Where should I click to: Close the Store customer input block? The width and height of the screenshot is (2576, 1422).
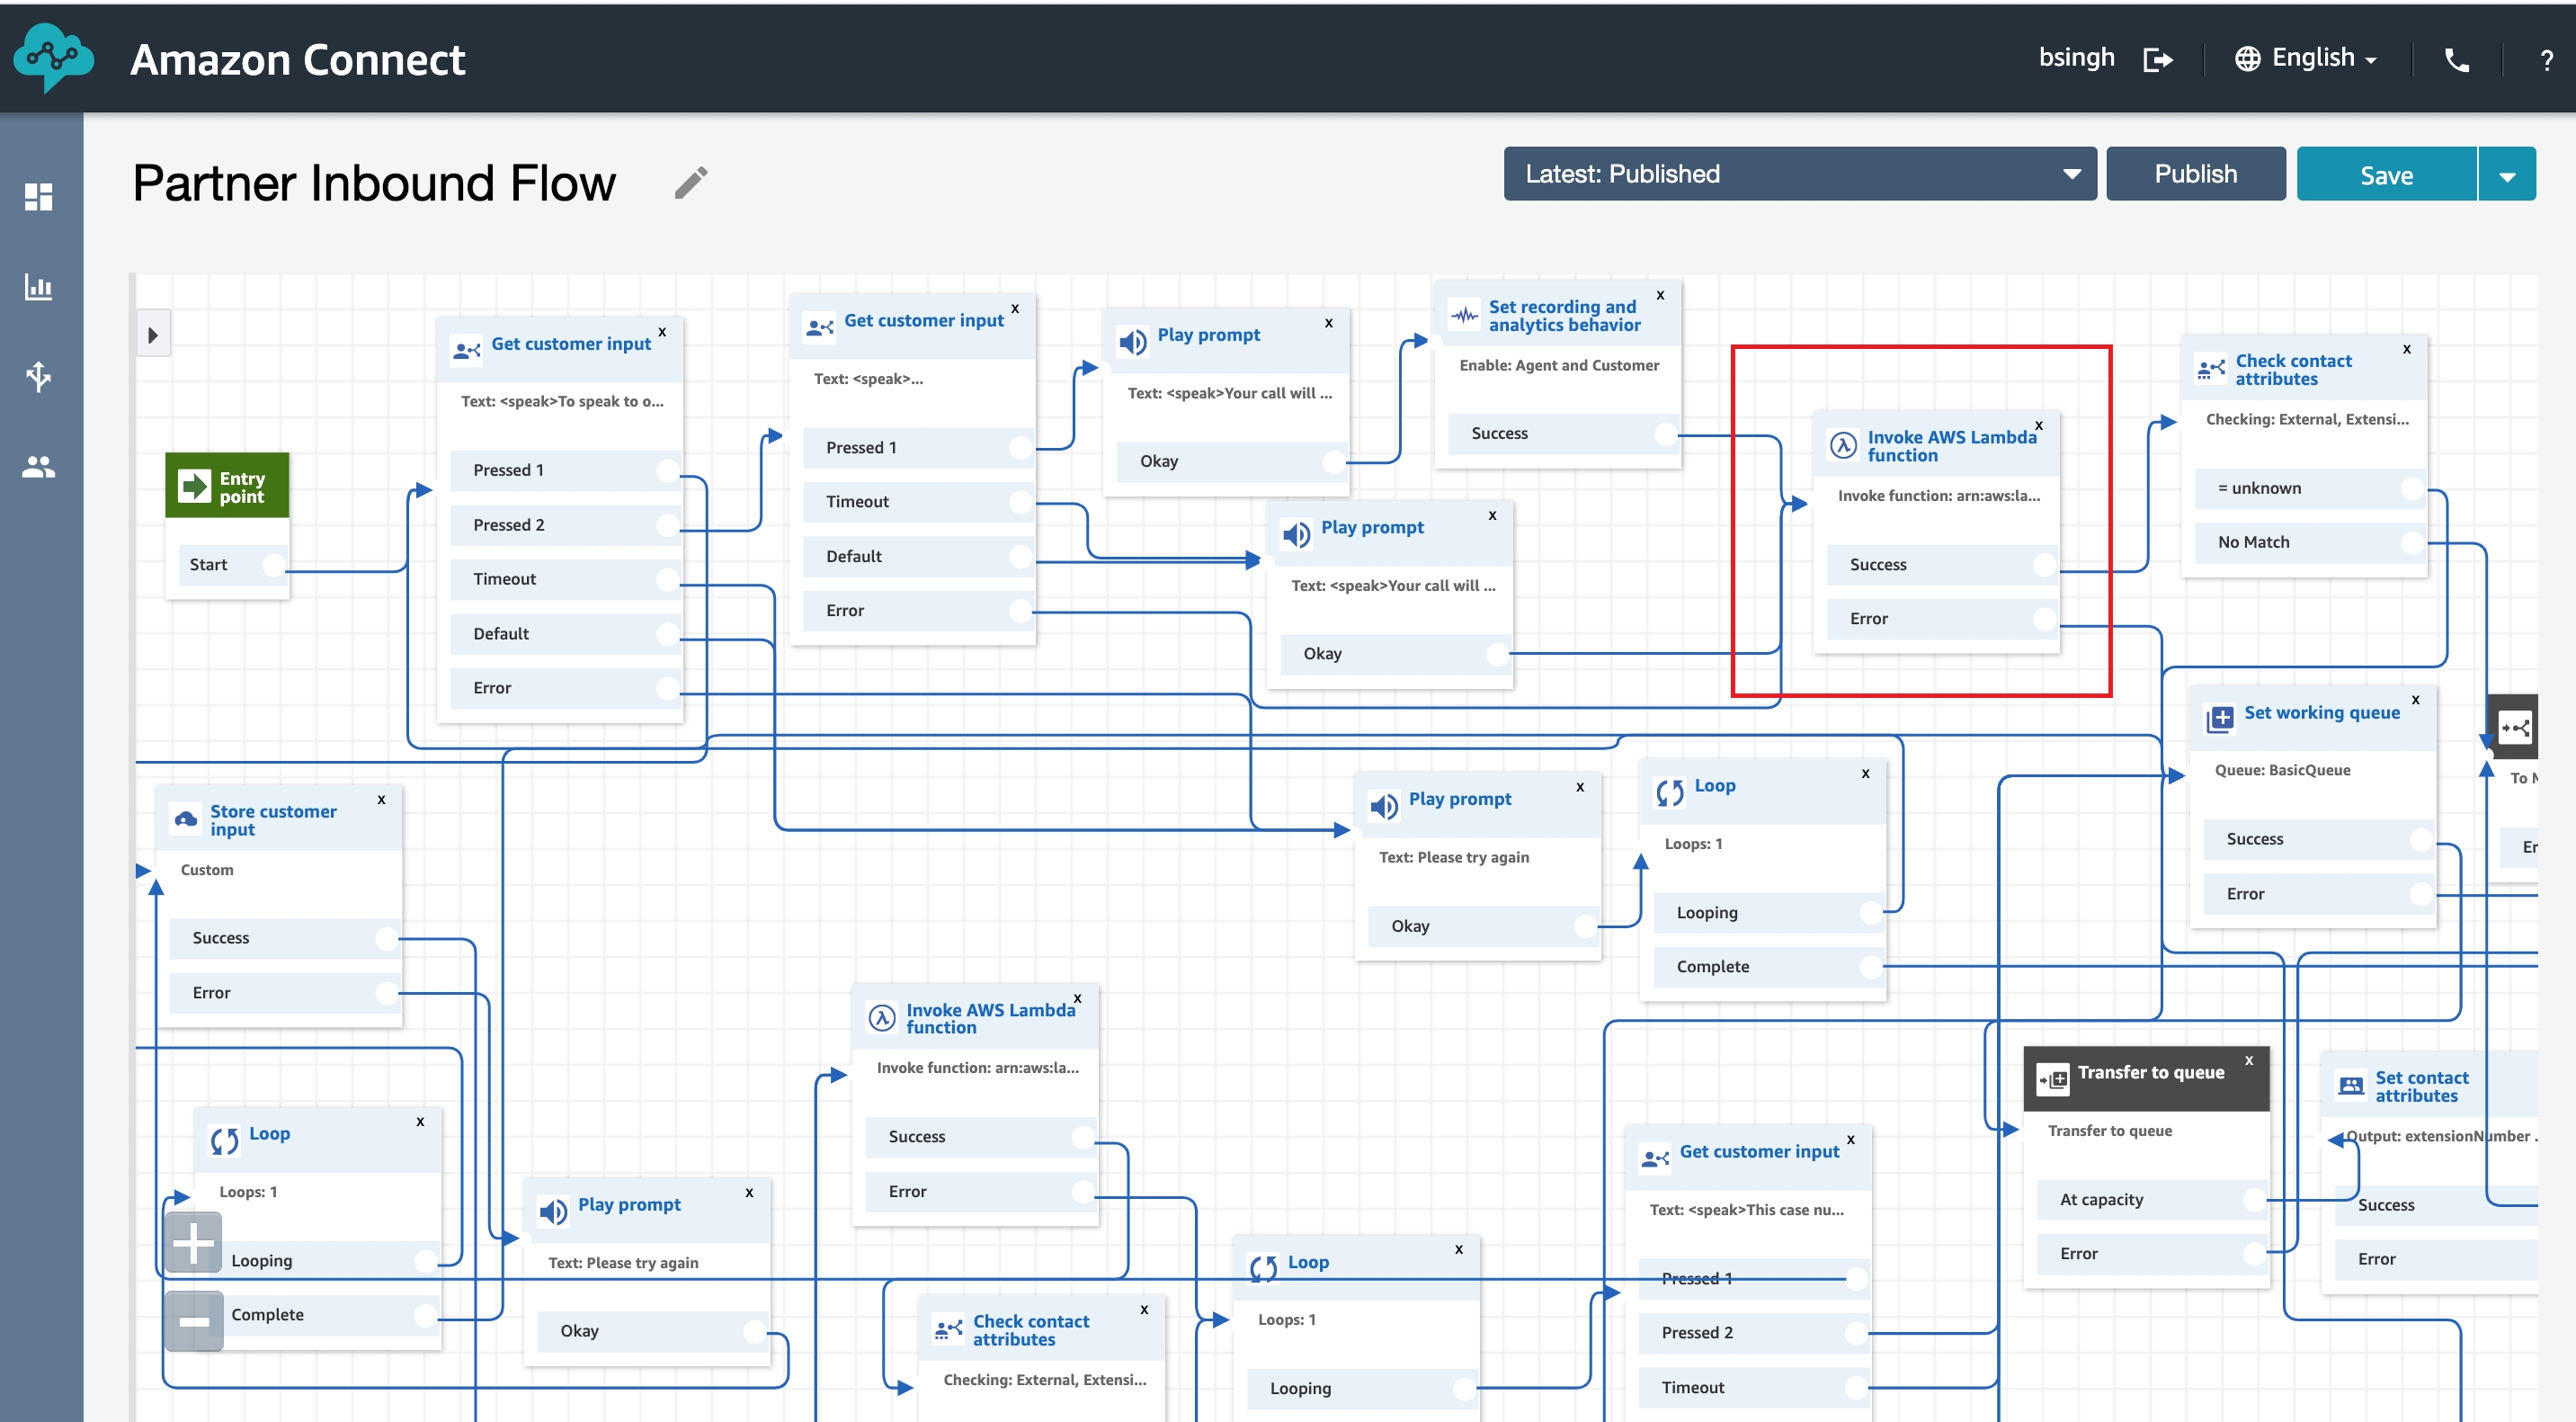[381, 799]
